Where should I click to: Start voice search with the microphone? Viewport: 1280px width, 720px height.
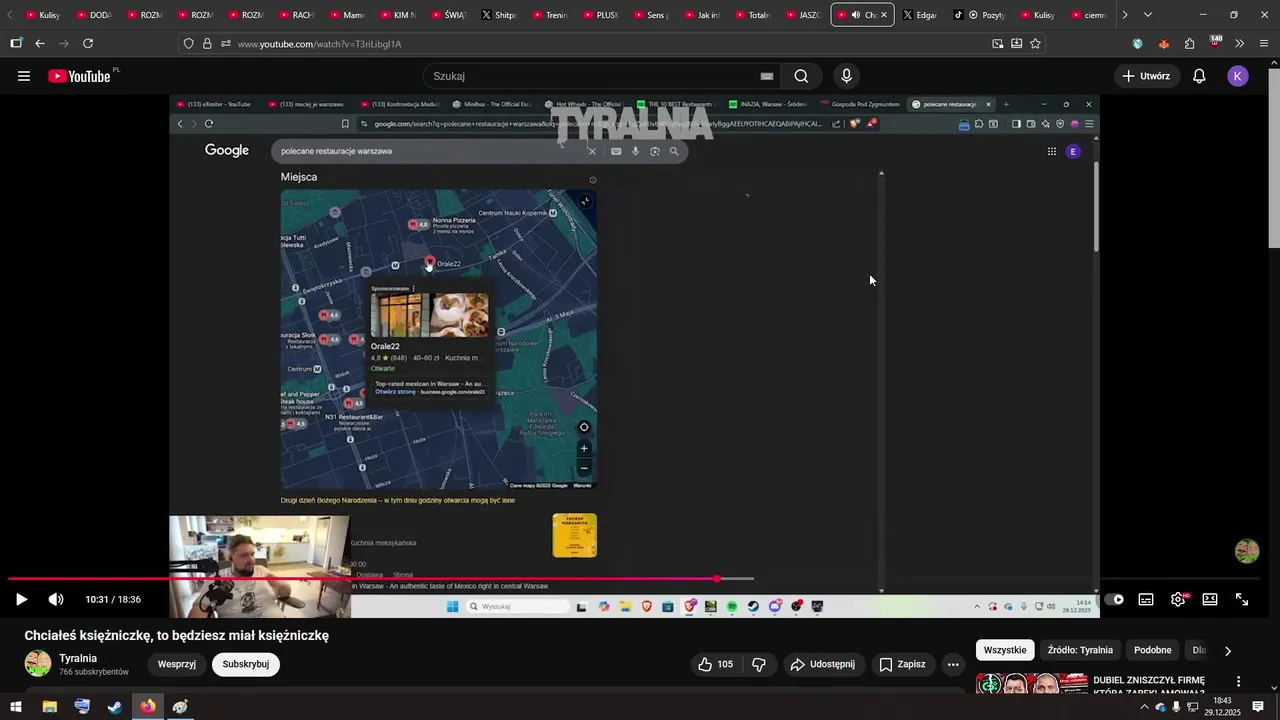847,76
